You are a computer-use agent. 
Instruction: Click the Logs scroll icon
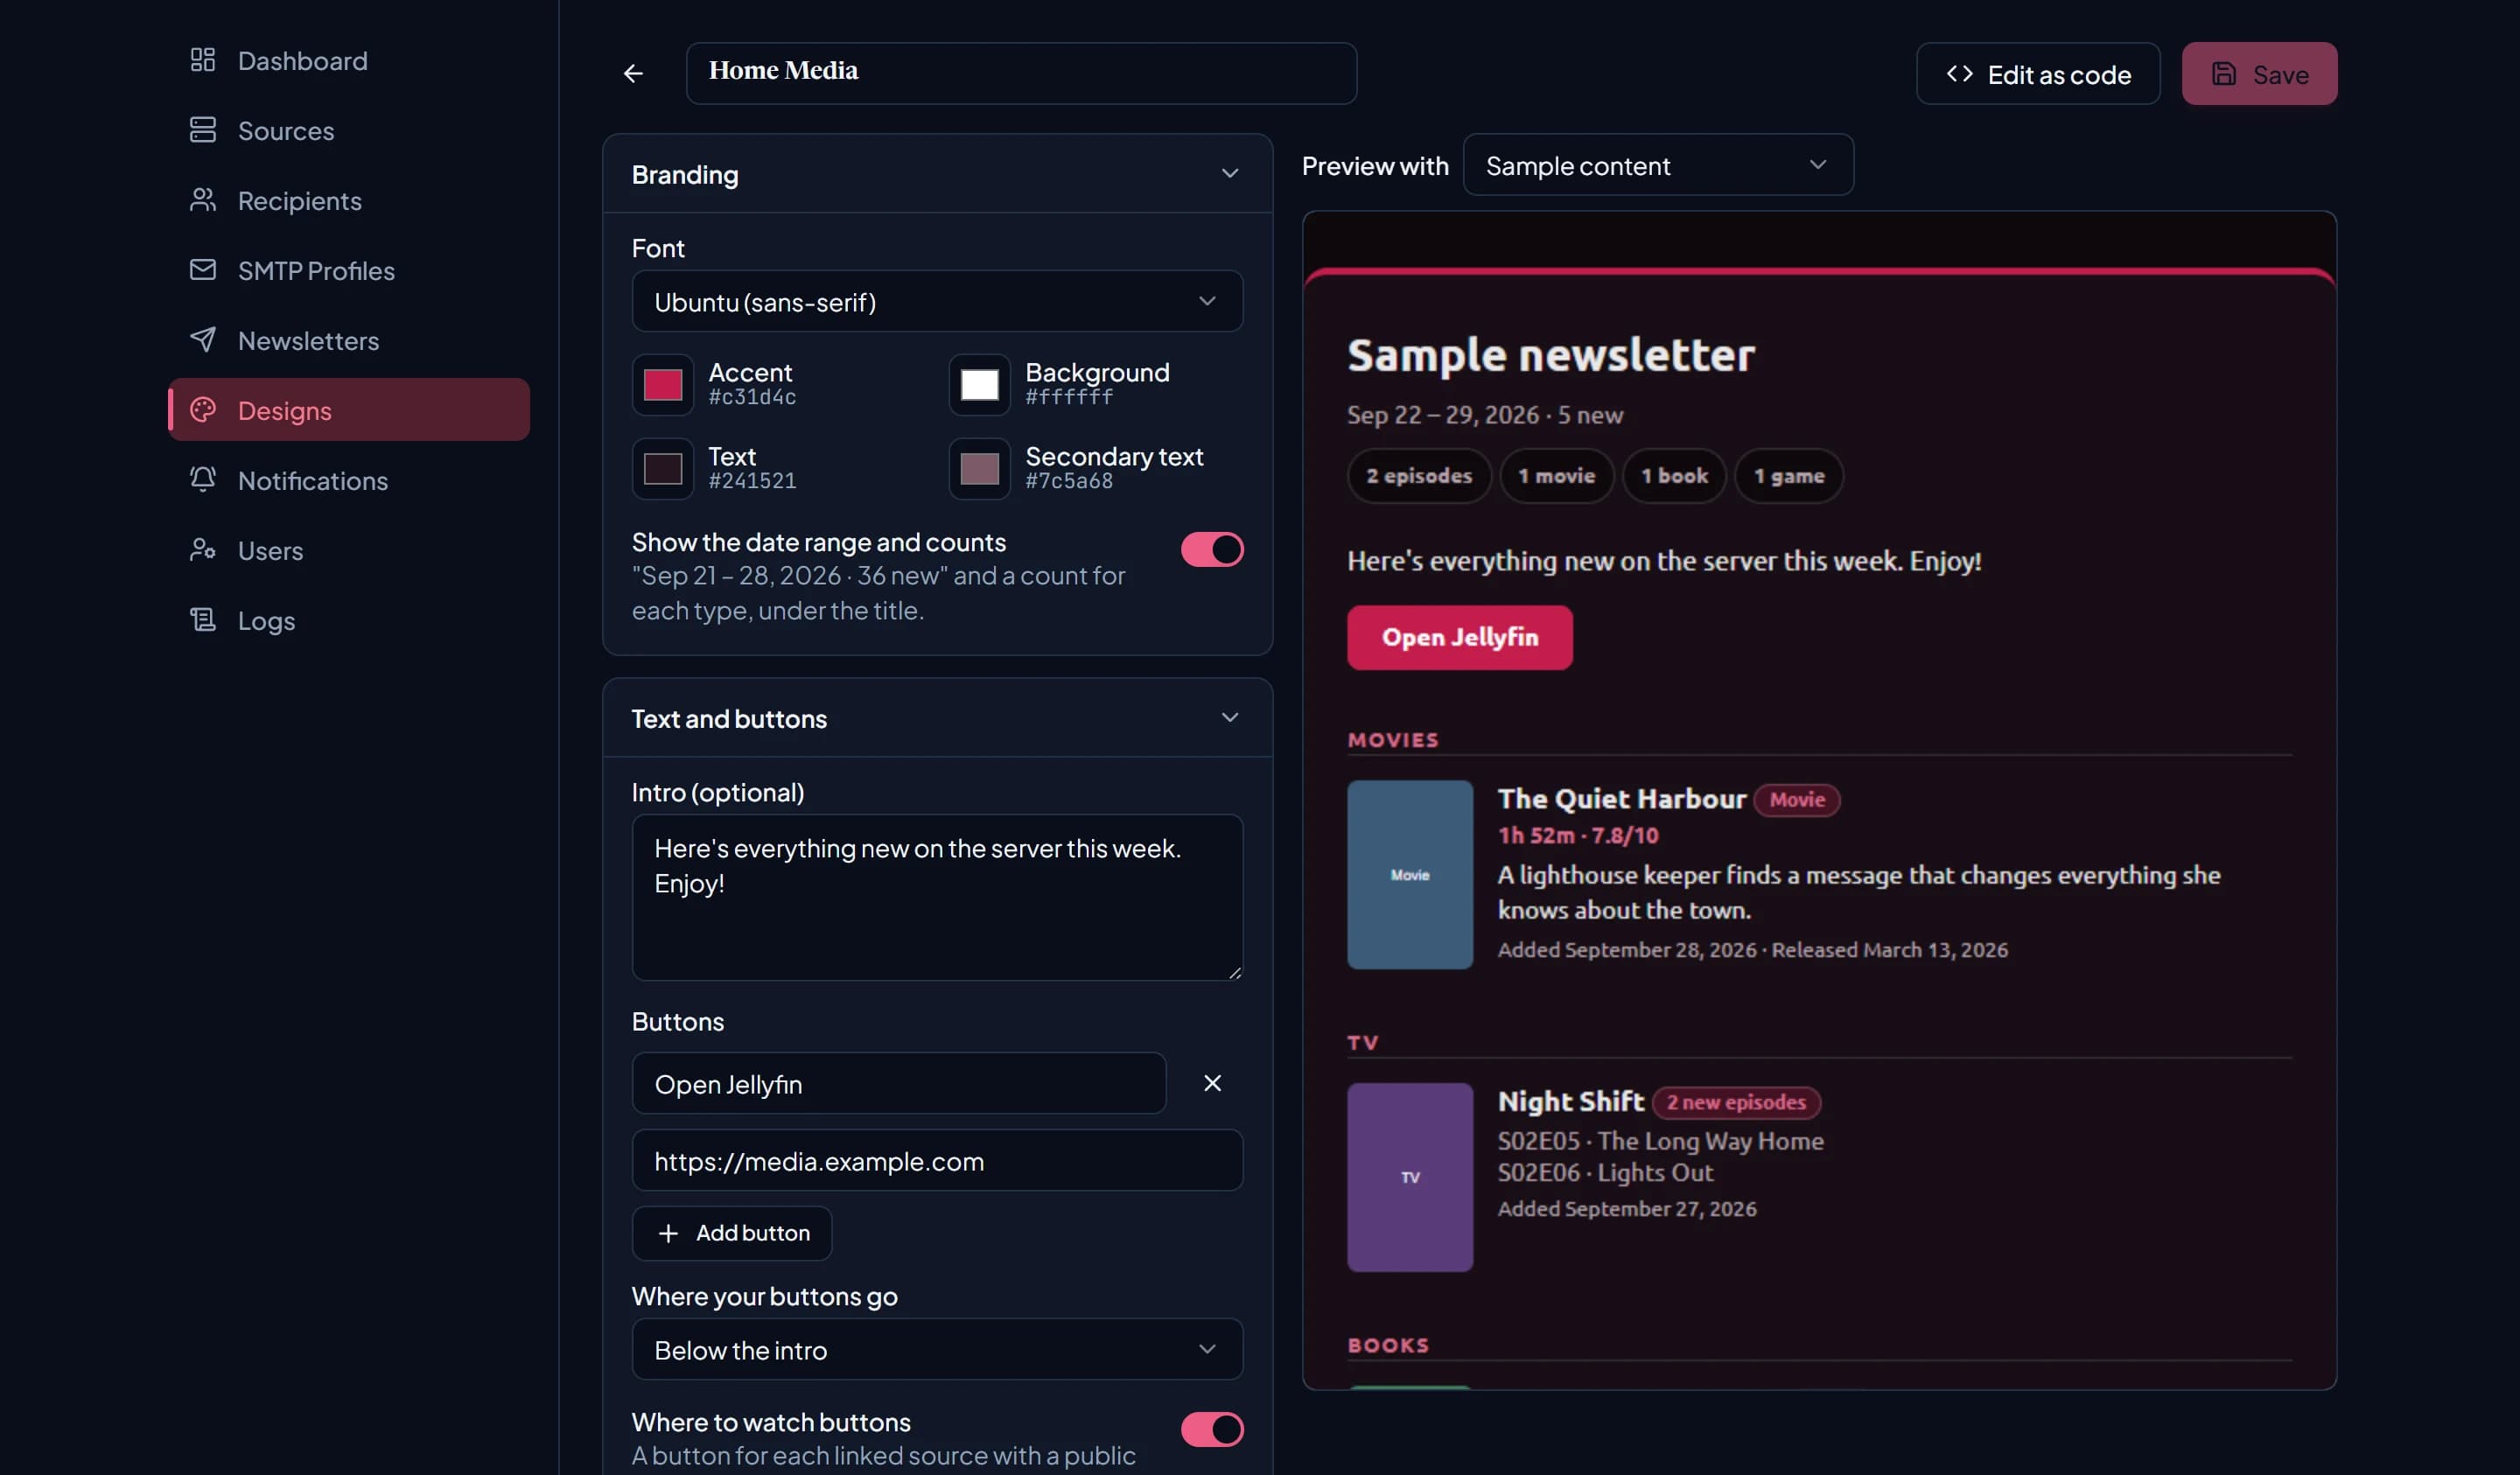click(x=203, y=620)
